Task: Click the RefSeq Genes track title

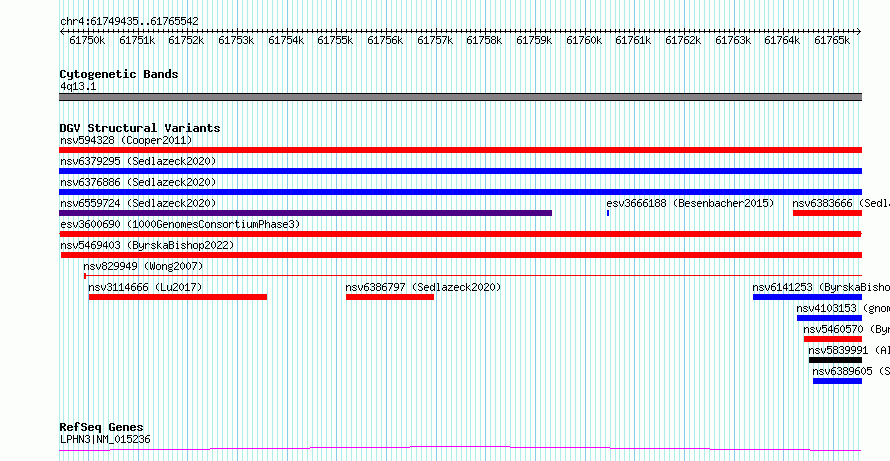Action: pos(102,427)
